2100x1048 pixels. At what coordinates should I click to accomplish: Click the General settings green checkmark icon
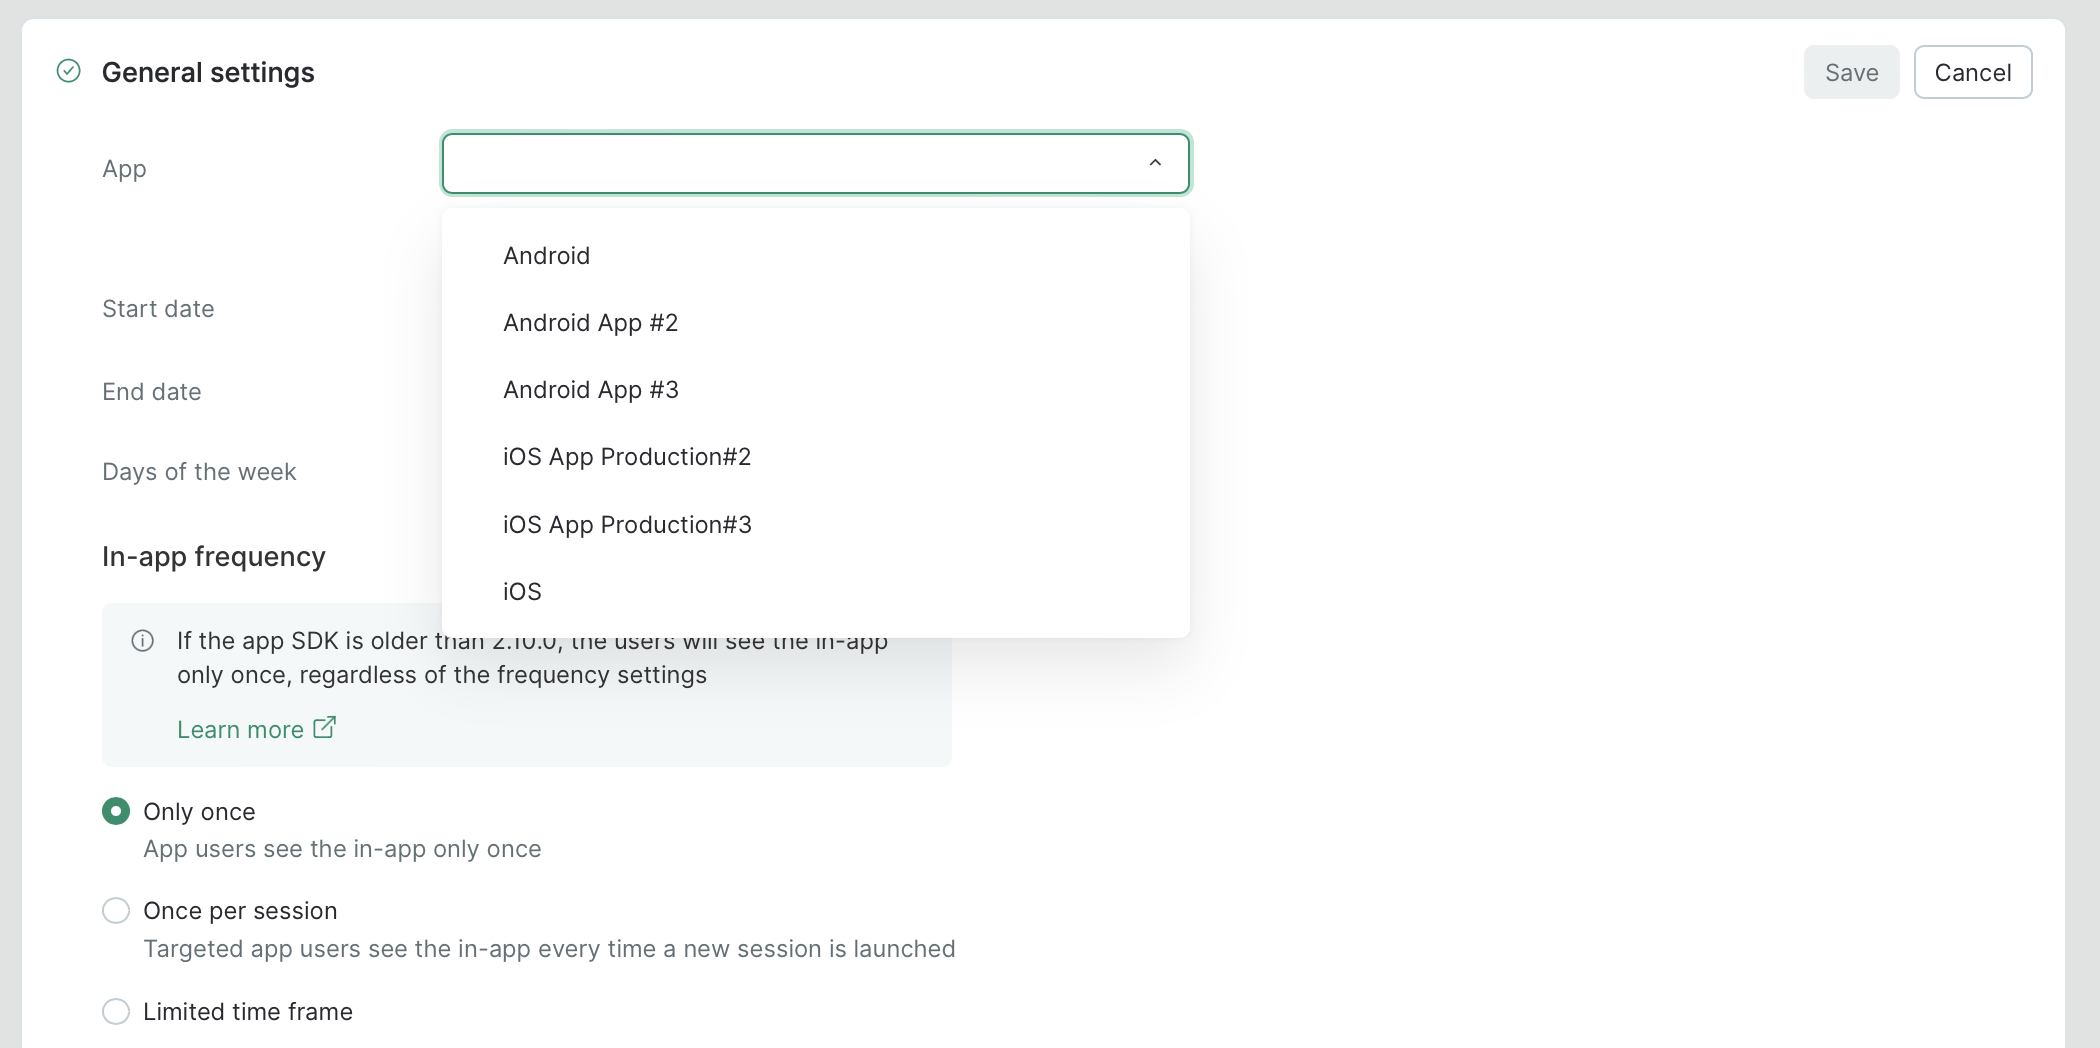point(69,71)
